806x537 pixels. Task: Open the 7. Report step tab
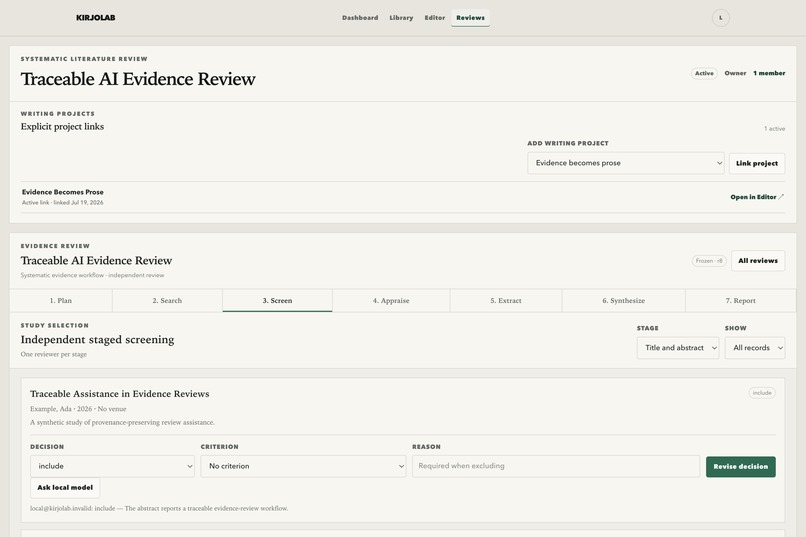coord(740,301)
